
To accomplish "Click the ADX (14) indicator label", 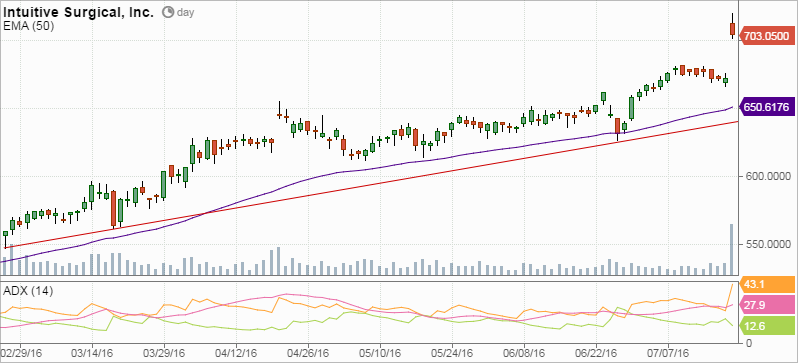I will [28, 291].
